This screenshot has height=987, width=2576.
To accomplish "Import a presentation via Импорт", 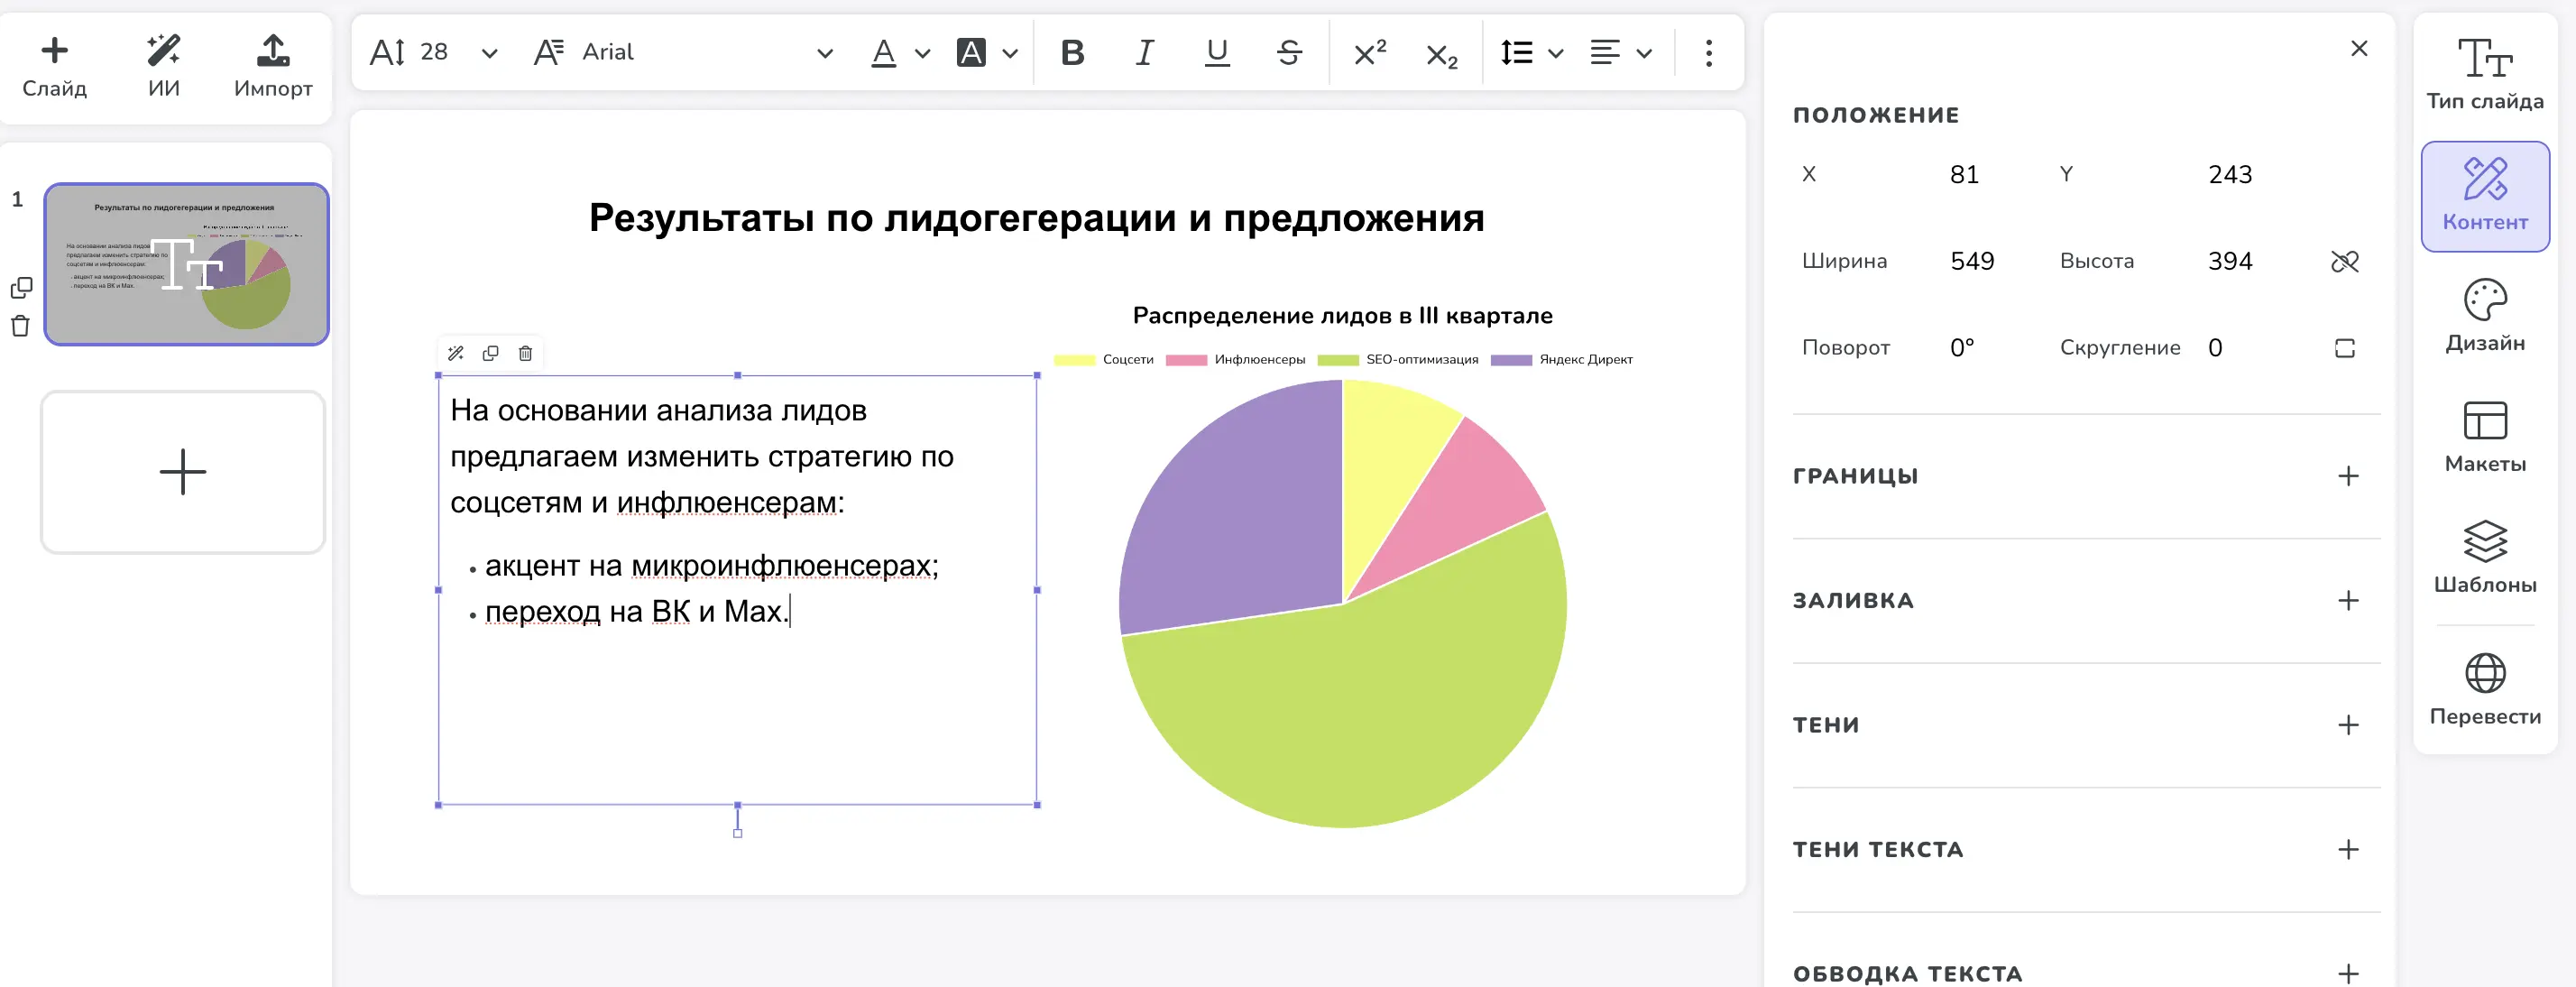I will [271, 65].
